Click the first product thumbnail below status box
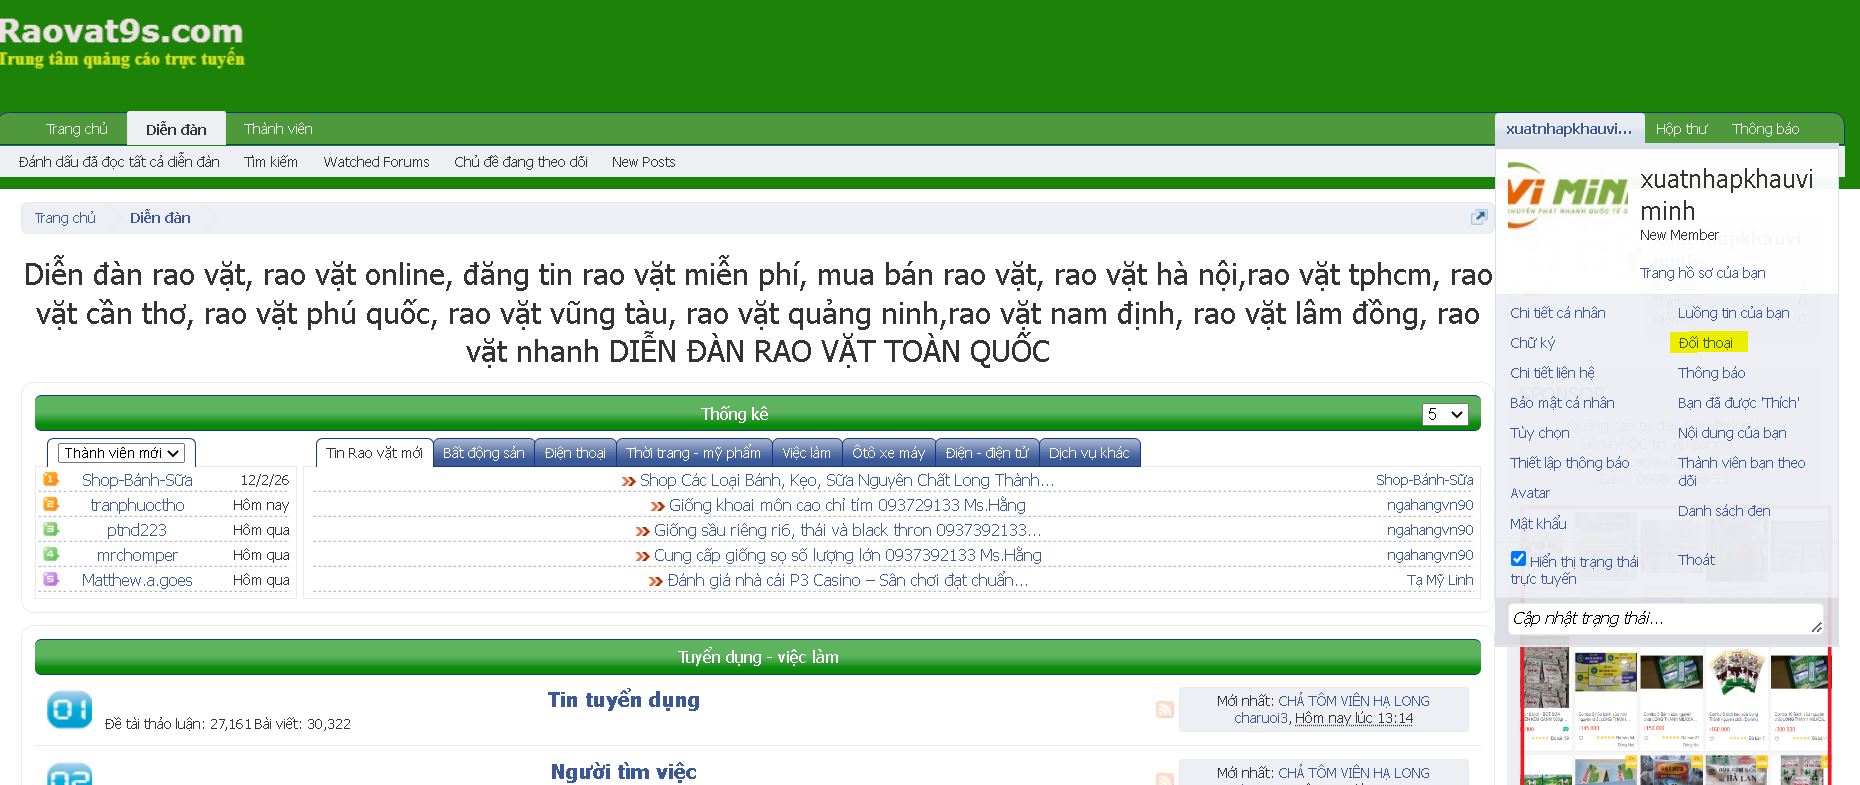The height and width of the screenshot is (785, 1860). pos(1545,695)
